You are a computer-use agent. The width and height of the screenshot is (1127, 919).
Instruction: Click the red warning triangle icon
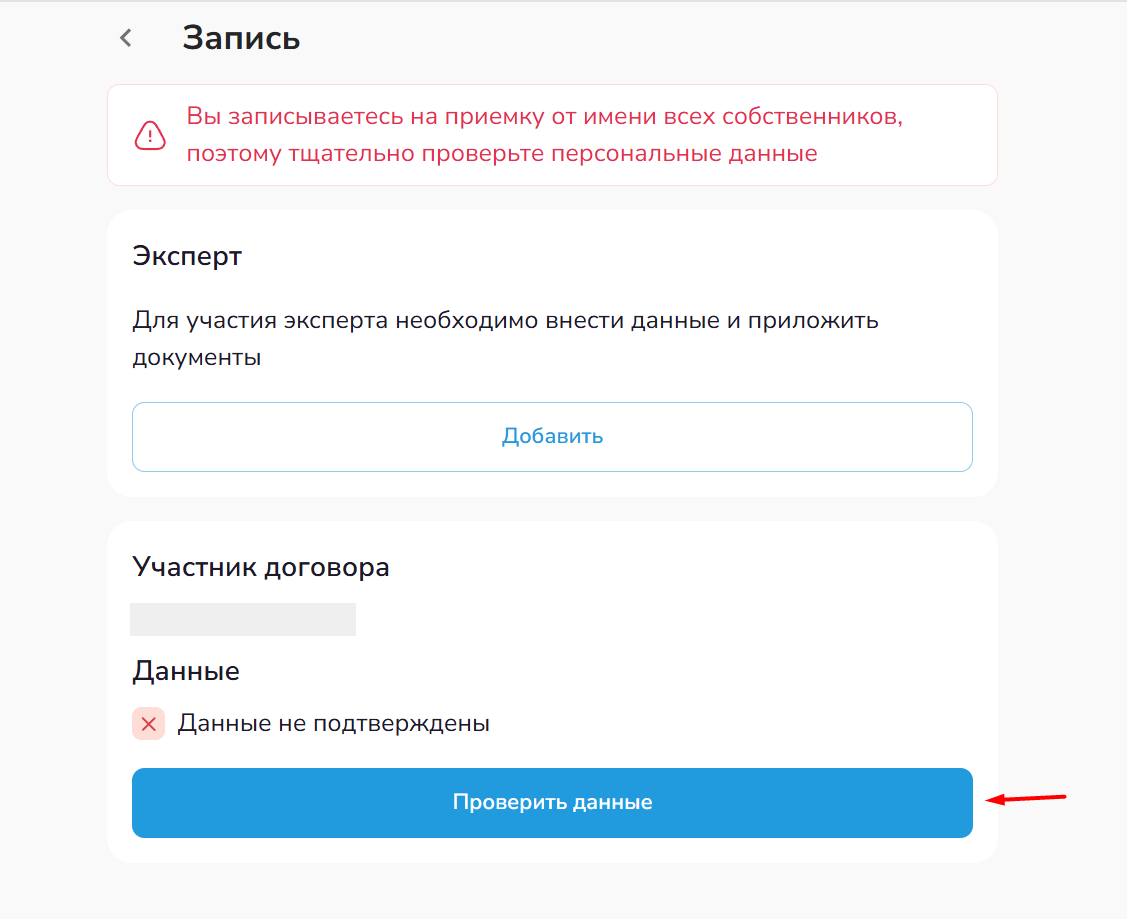pos(150,134)
